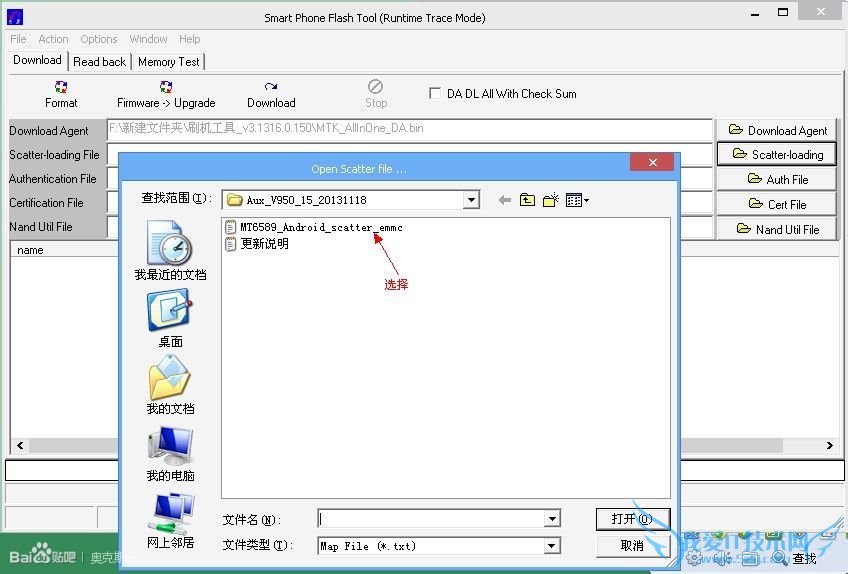Go back using the dialog's back arrow
Viewport: 848px width, 574px height.
tap(505, 200)
